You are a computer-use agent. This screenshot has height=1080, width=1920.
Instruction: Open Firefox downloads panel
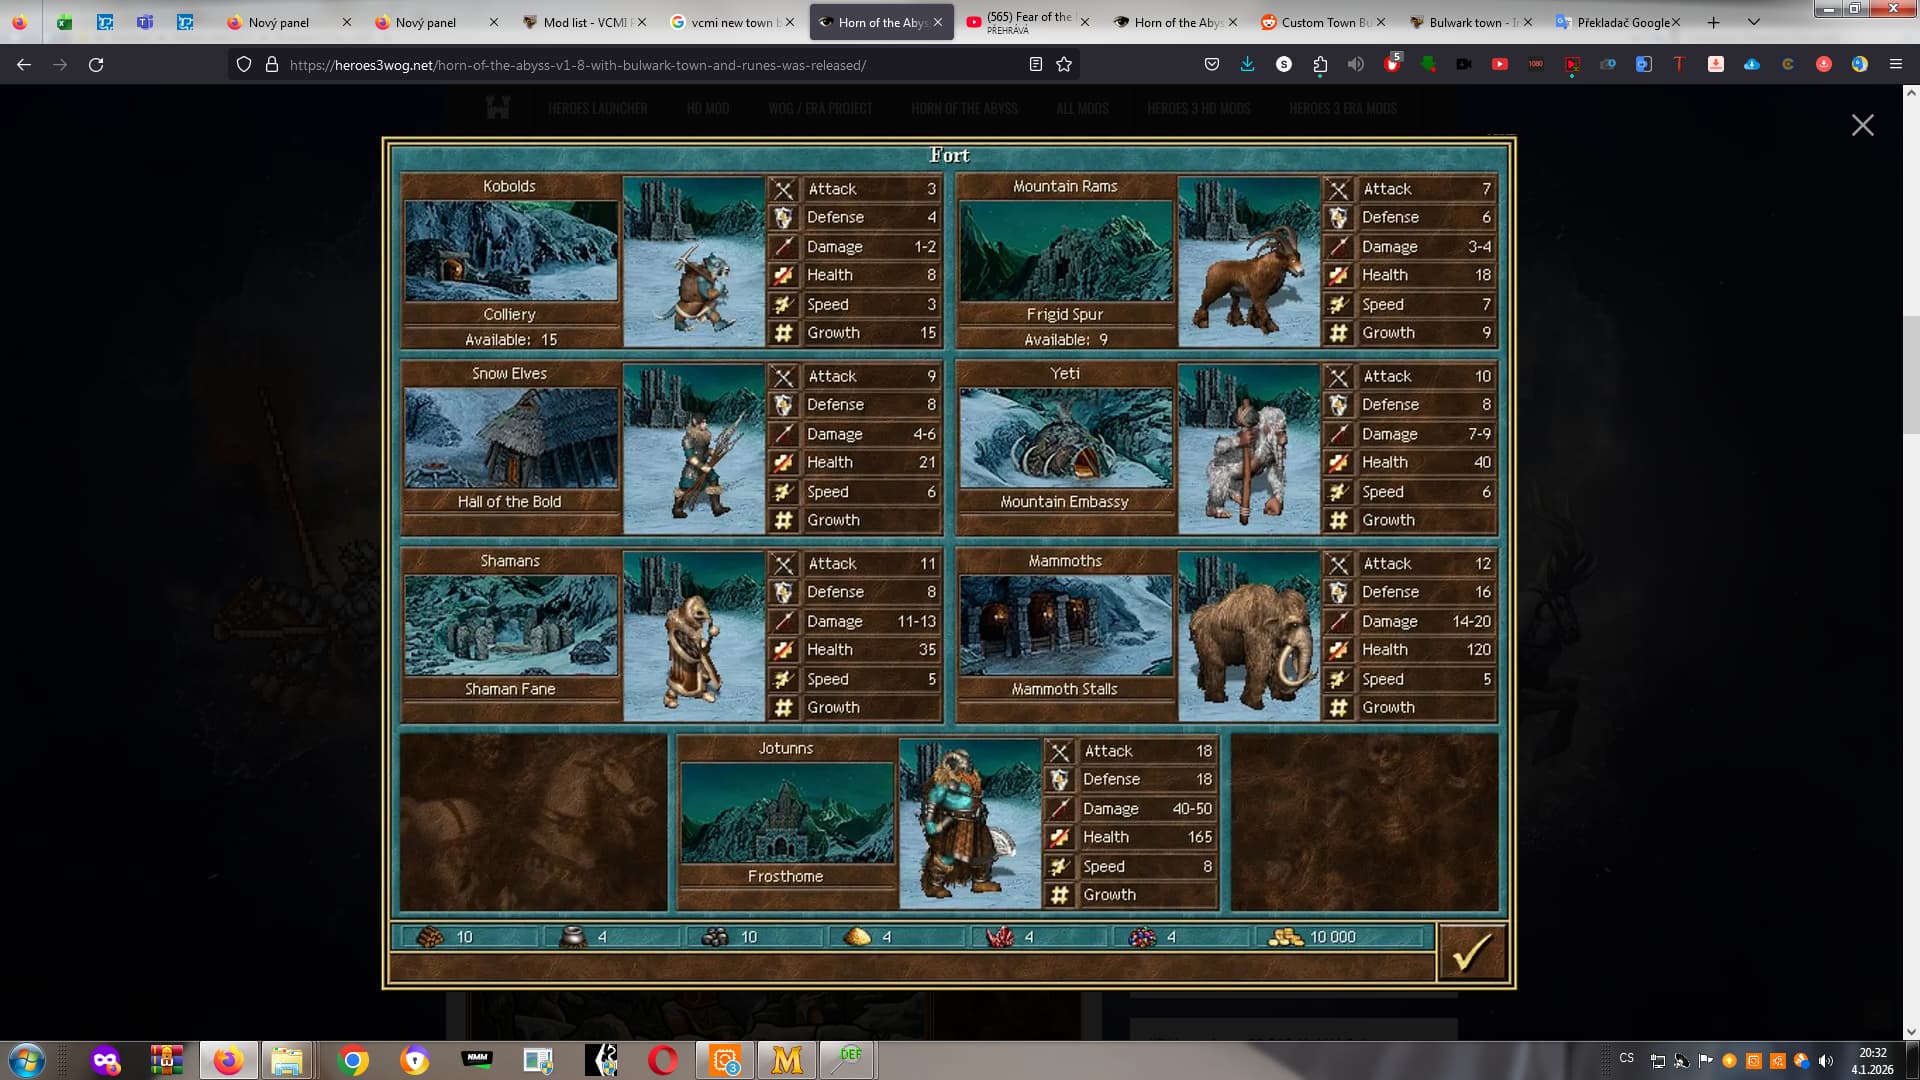pyautogui.click(x=1247, y=65)
